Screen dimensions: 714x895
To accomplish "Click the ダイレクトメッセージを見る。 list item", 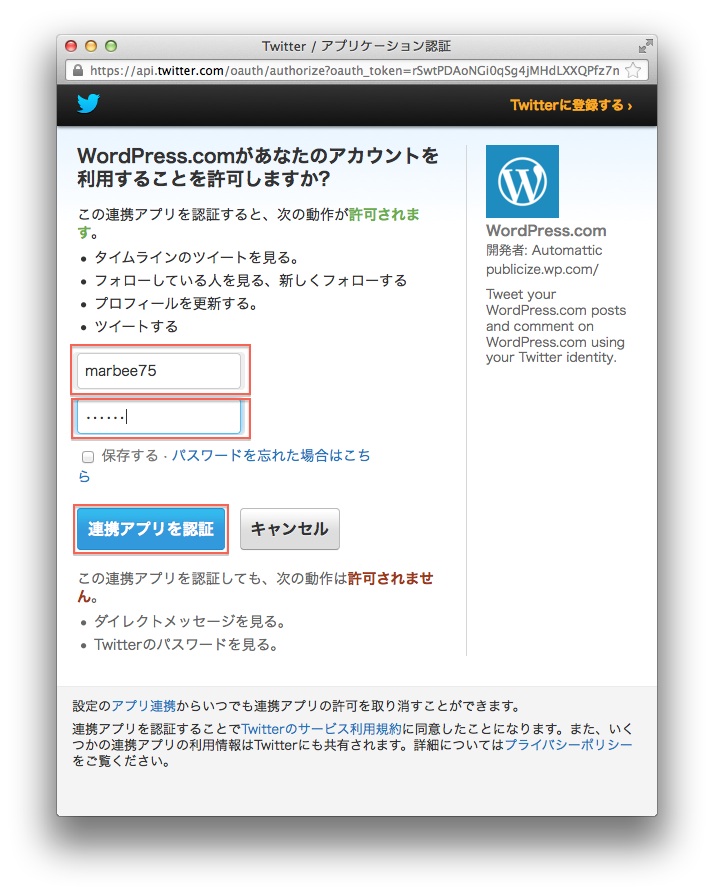I will 190,621.
